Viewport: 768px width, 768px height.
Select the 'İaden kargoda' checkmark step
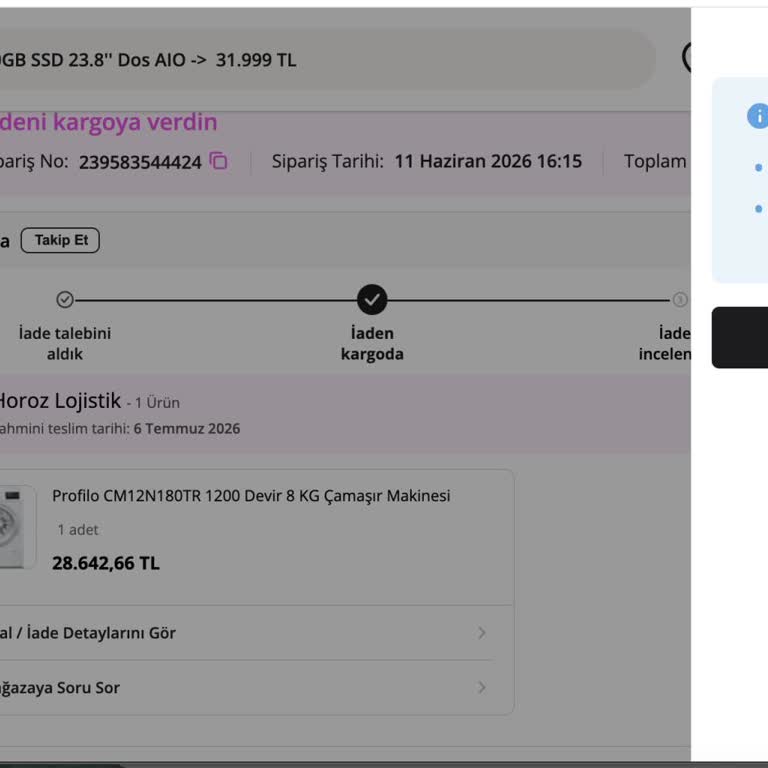[372, 299]
